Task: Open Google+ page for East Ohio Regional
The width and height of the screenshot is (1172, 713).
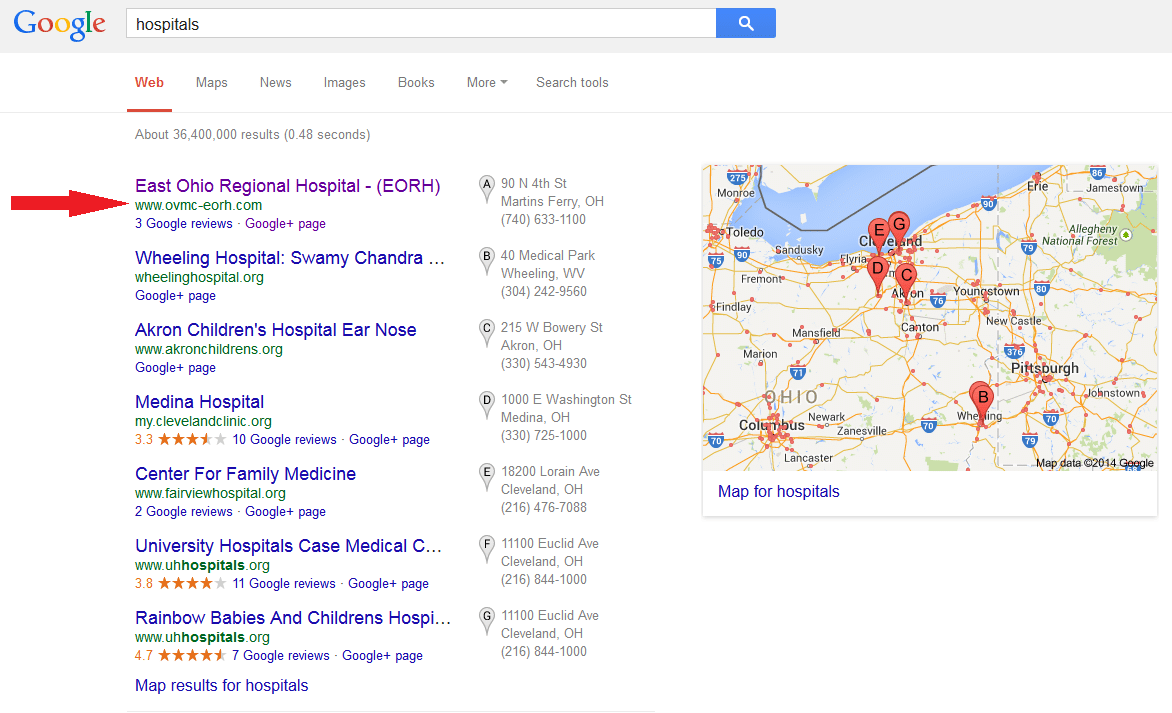Action: pos(286,223)
